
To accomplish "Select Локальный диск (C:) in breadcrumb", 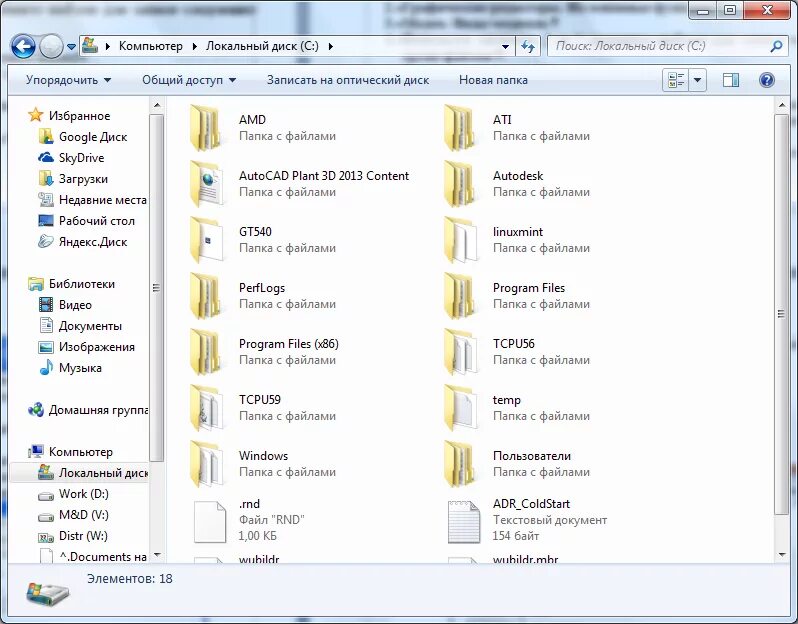I will point(262,46).
